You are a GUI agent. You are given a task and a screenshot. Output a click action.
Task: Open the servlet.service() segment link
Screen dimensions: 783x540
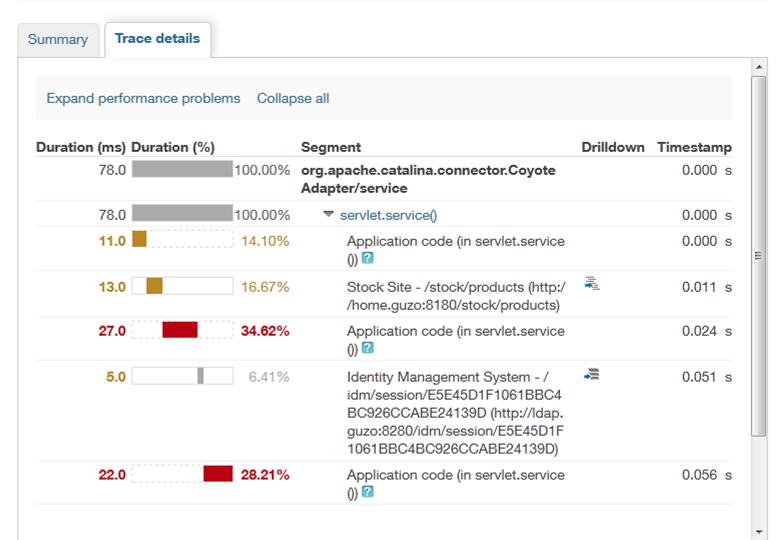(x=389, y=215)
